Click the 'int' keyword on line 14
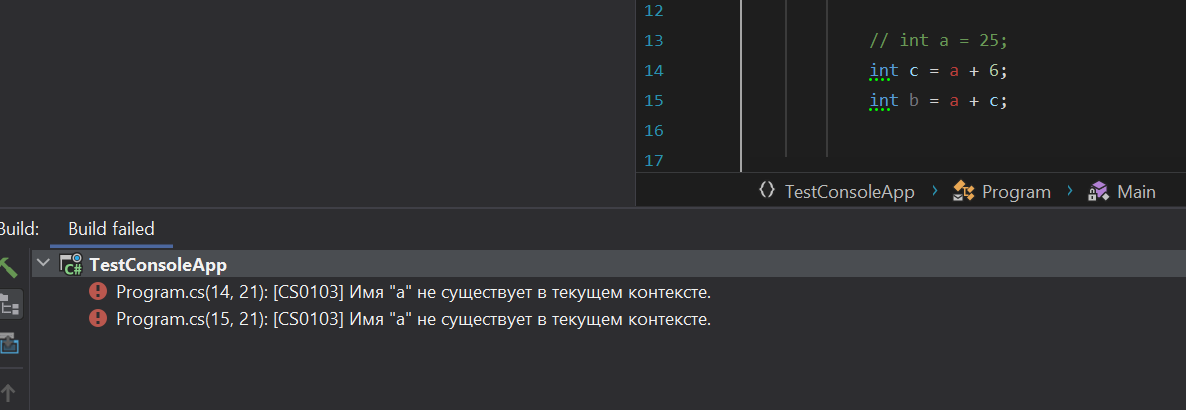1186x410 pixels. click(884, 70)
